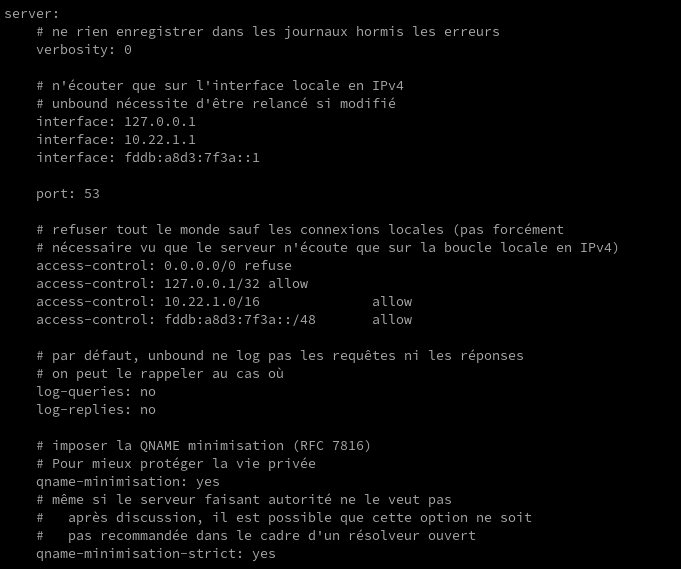Screen dimensions: 681x569
Task: Click the 10.22.1.0/16 access-control network
Action: (x=212, y=301)
